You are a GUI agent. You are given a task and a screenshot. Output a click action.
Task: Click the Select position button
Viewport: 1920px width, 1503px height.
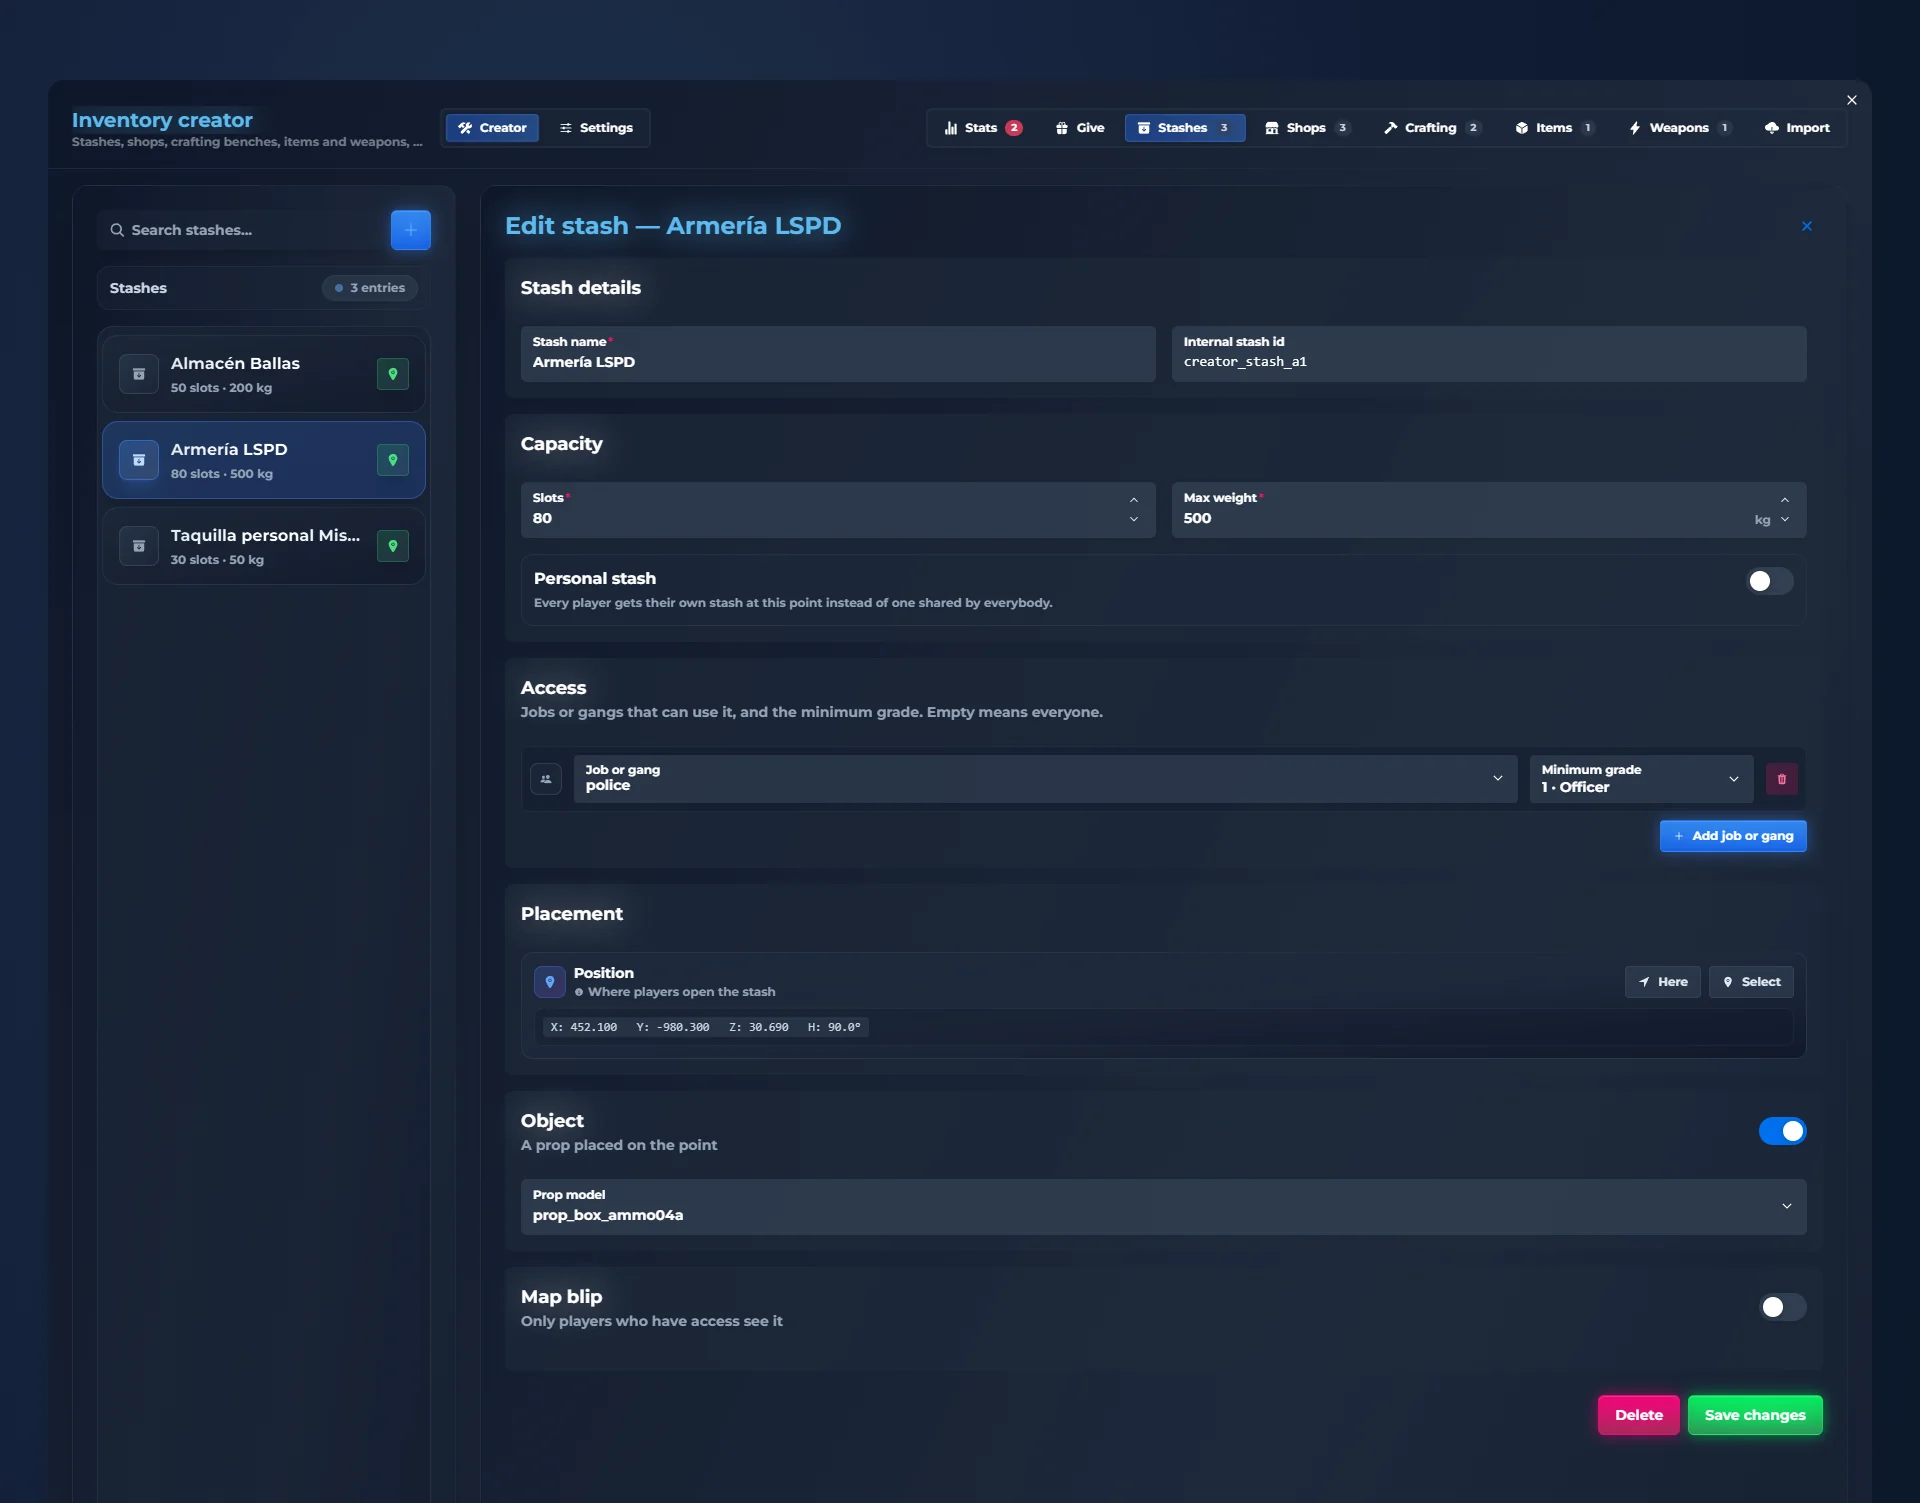point(1751,982)
